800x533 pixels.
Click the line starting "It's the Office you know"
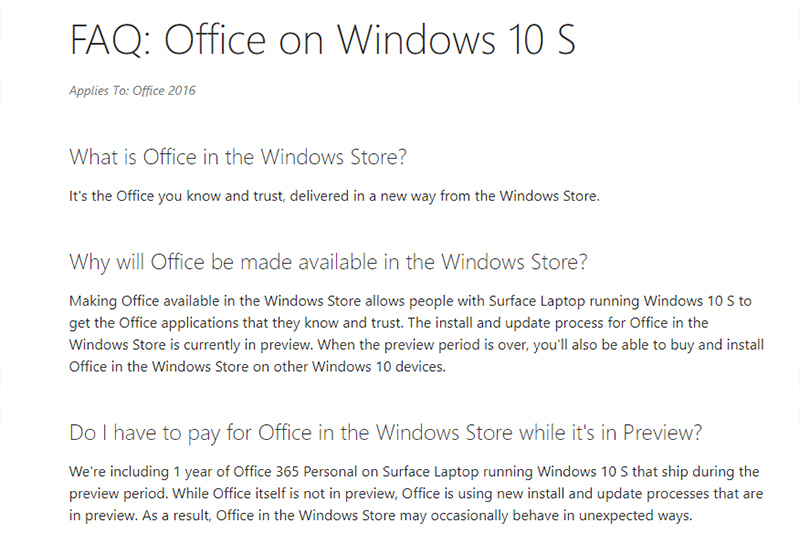(x=334, y=196)
